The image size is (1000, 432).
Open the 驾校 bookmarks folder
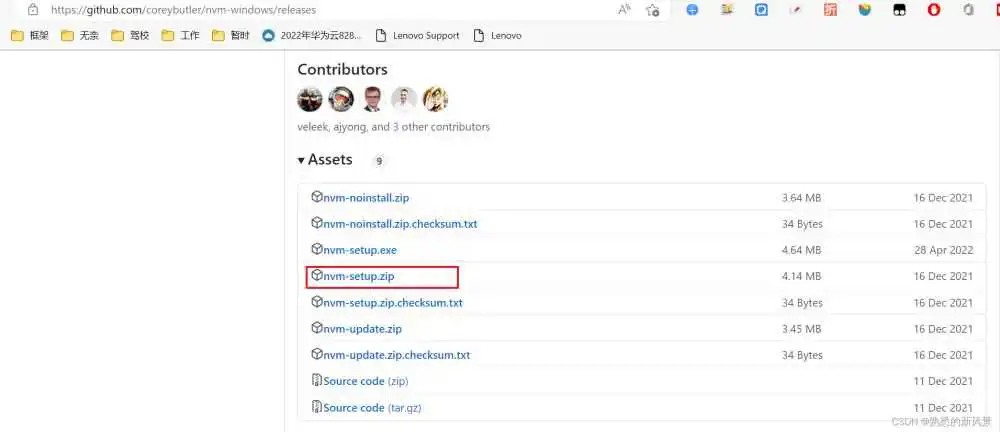tap(132, 35)
